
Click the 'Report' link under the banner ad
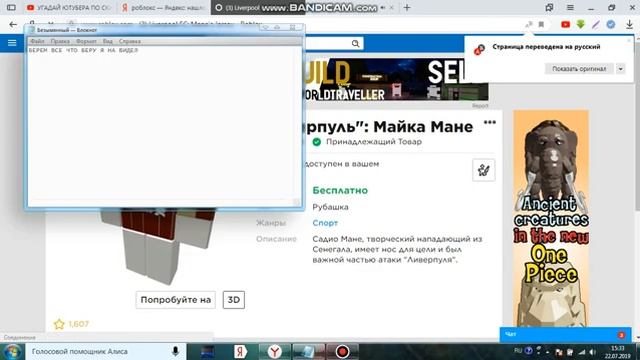click(480, 106)
